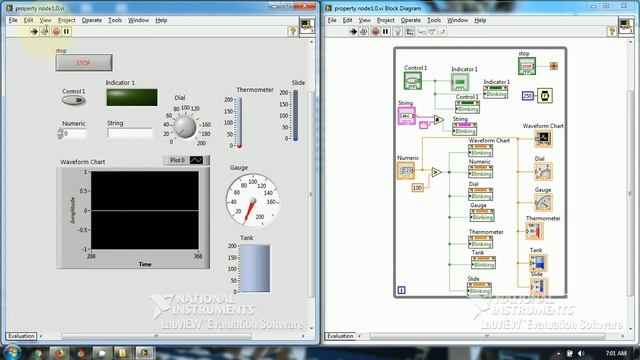The width and height of the screenshot is (640, 360).
Task: Click VI icon pane in front panel
Action: click(x=307, y=27)
